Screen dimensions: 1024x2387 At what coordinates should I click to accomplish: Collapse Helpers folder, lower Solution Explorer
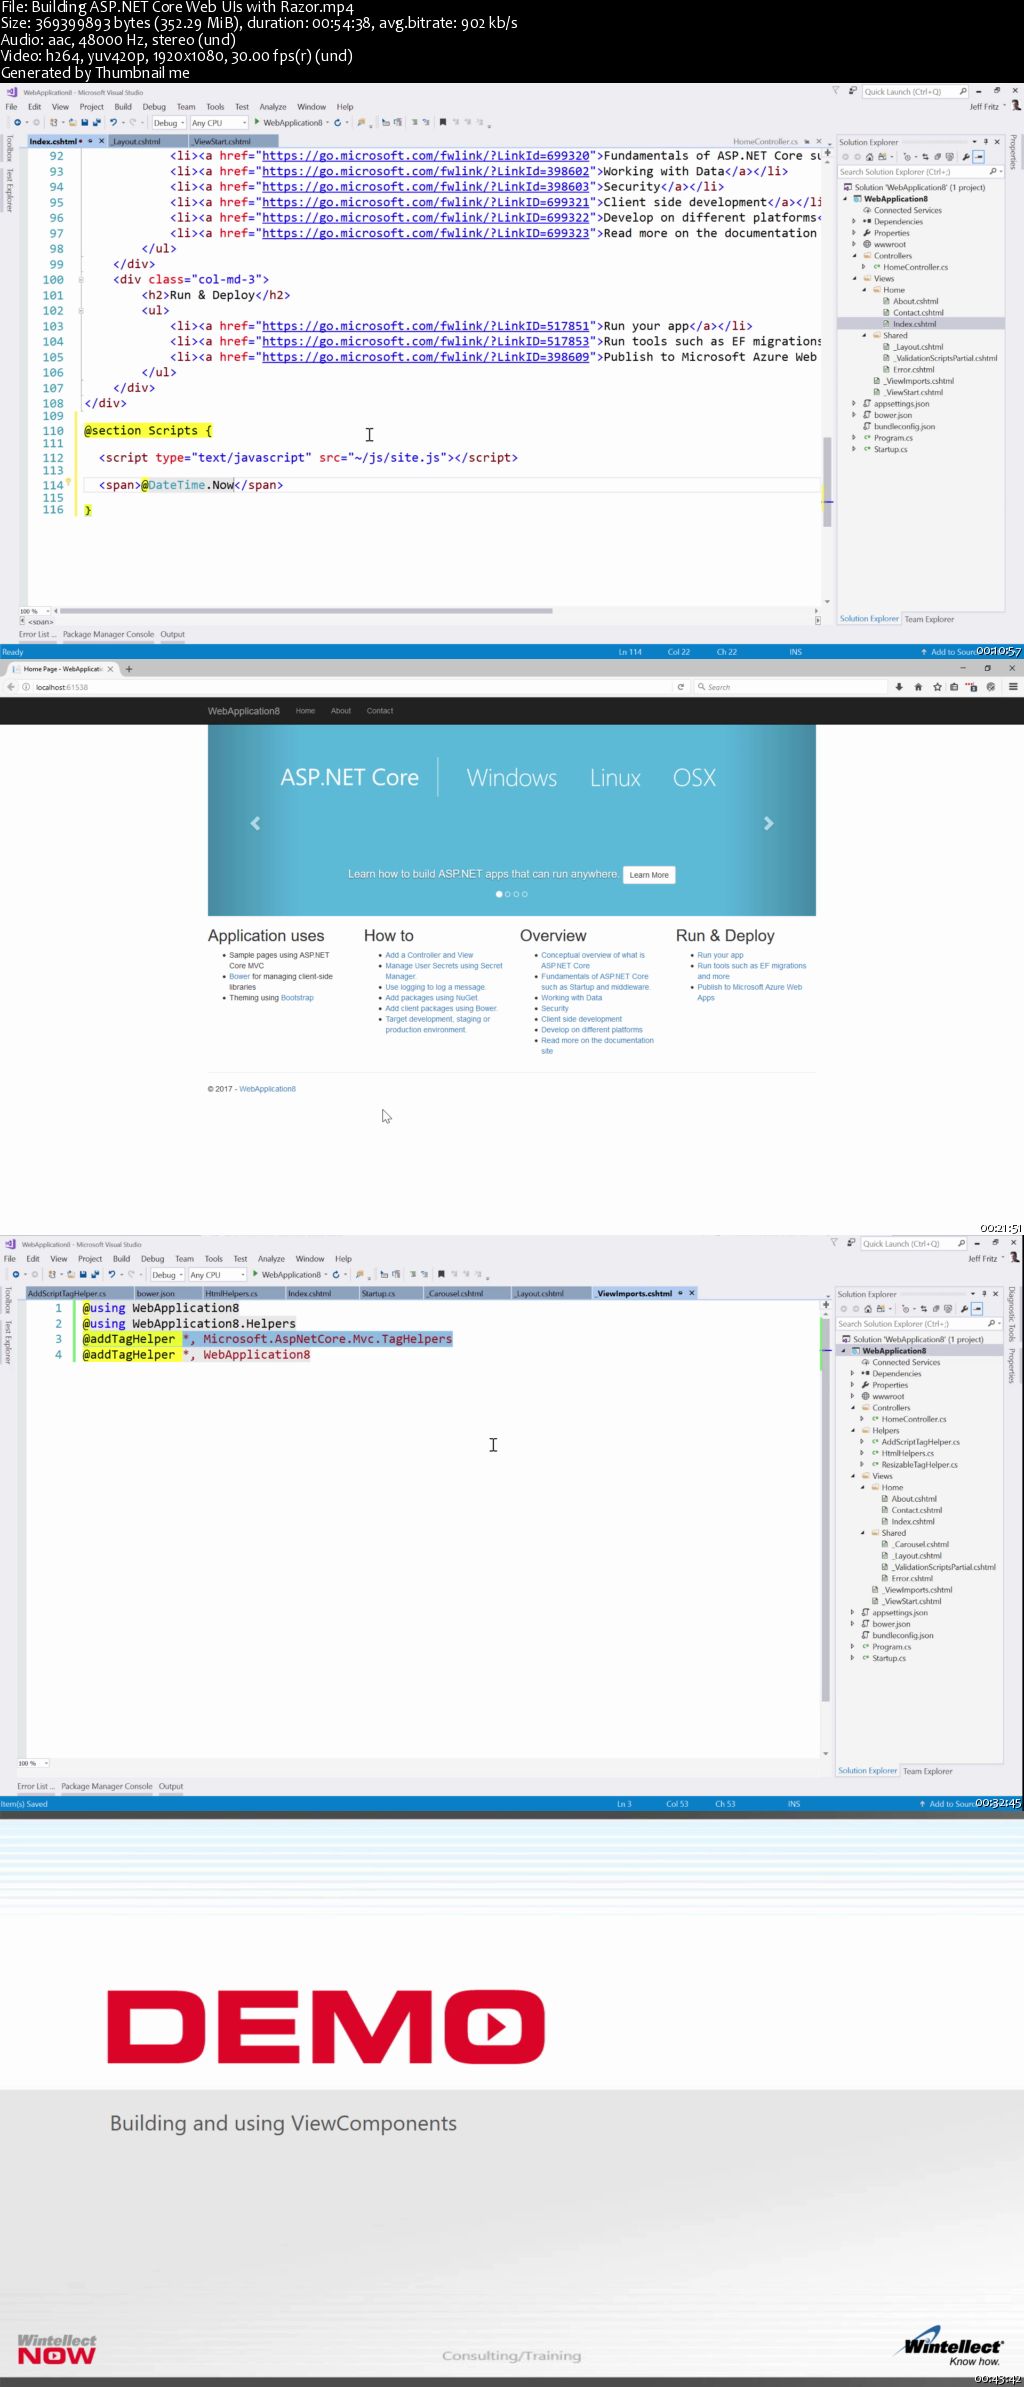(x=852, y=1431)
